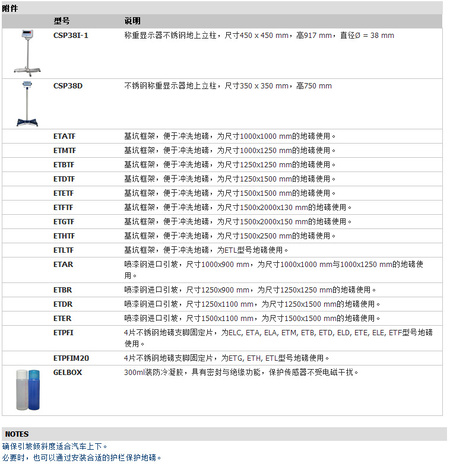Select the ETLTF model entry
Viewport: 450px width, 464px height.
(63, 250)
